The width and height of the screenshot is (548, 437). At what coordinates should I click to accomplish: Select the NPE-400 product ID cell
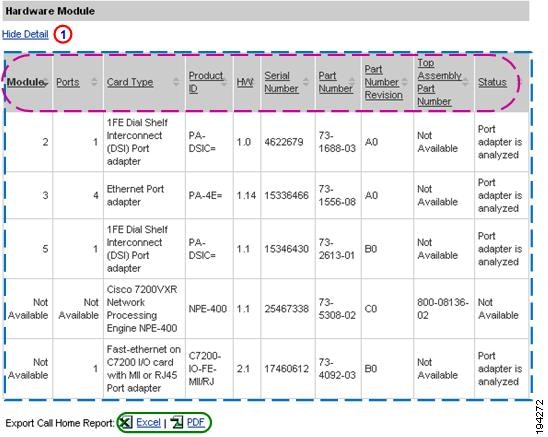pyautogui.click(x=209, y=309)
